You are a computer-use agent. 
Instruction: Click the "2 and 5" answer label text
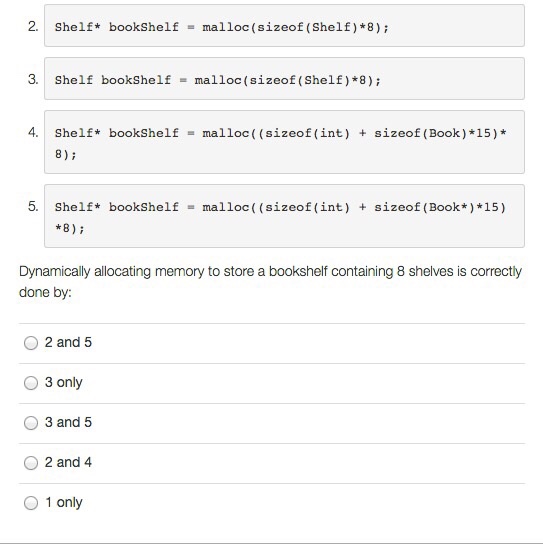coord(68,342)
